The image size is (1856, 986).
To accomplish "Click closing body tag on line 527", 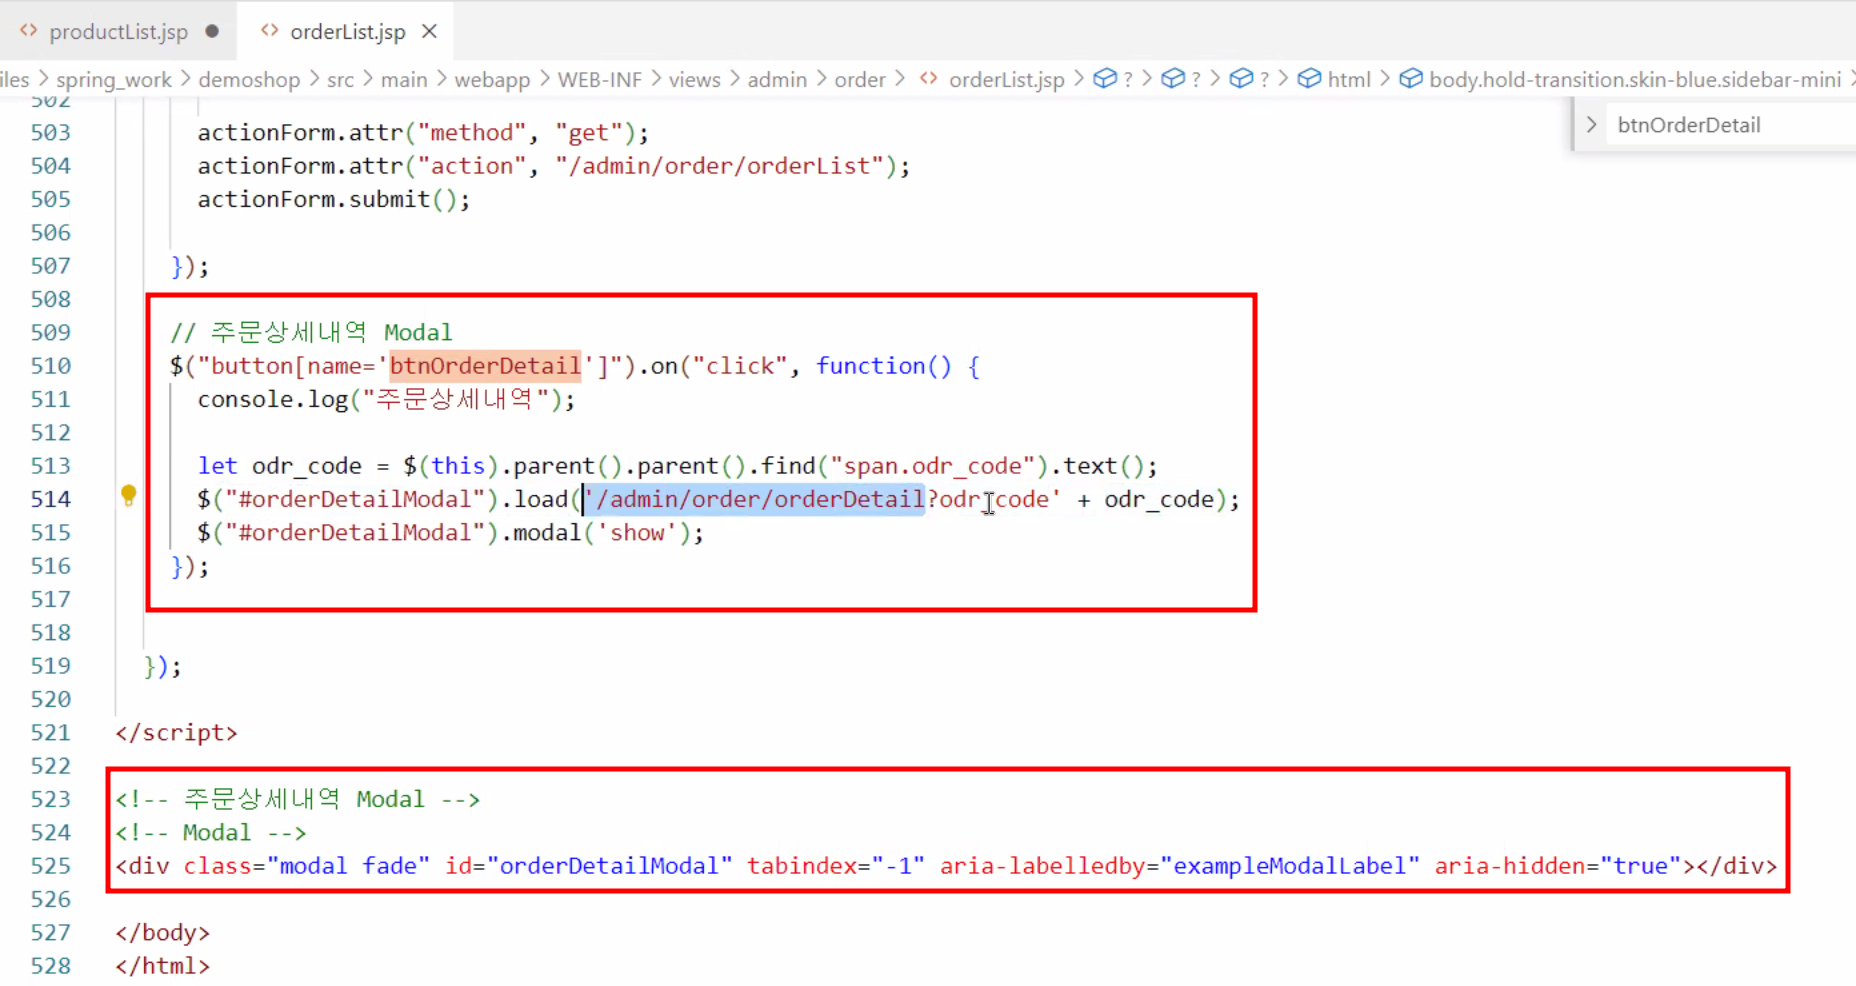I will pyautogui.click(x=162, y=933).
